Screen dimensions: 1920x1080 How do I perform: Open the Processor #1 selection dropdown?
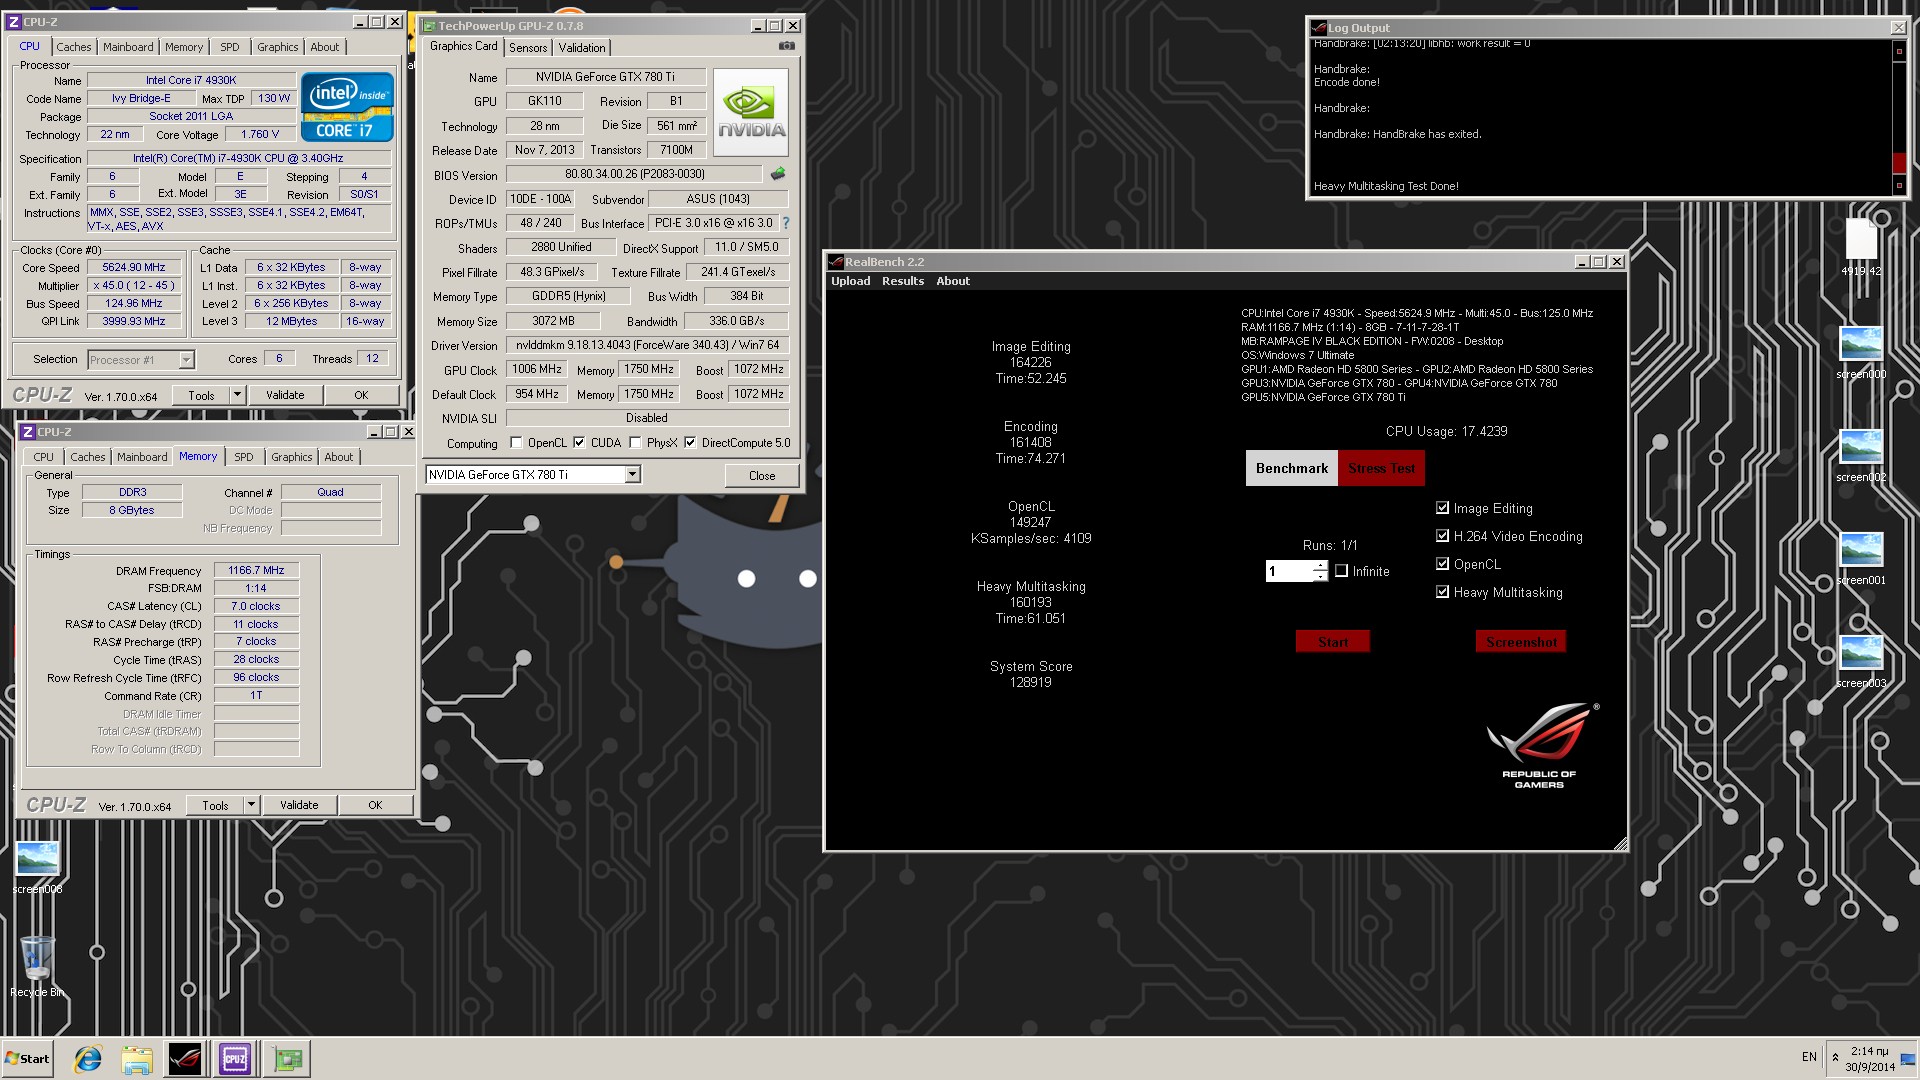186,360
